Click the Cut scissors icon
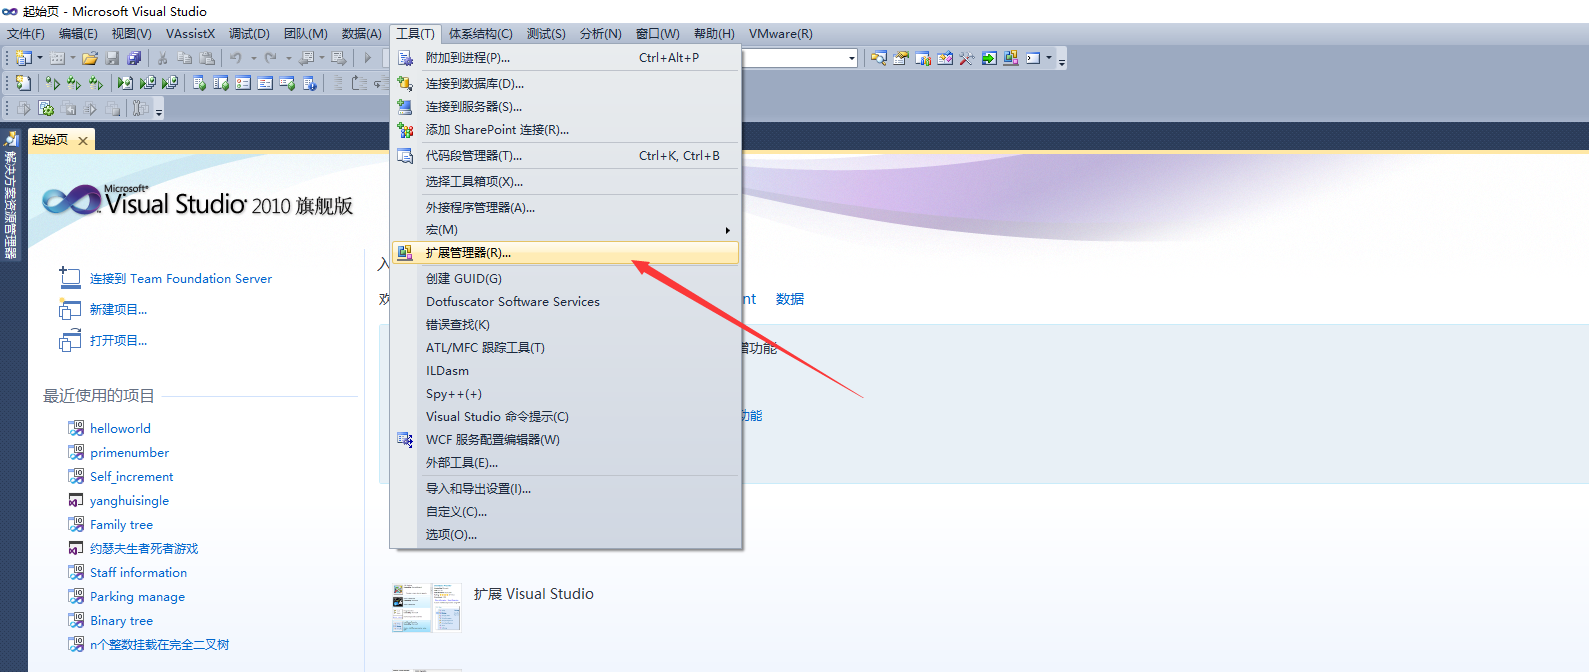 point(162,58)
